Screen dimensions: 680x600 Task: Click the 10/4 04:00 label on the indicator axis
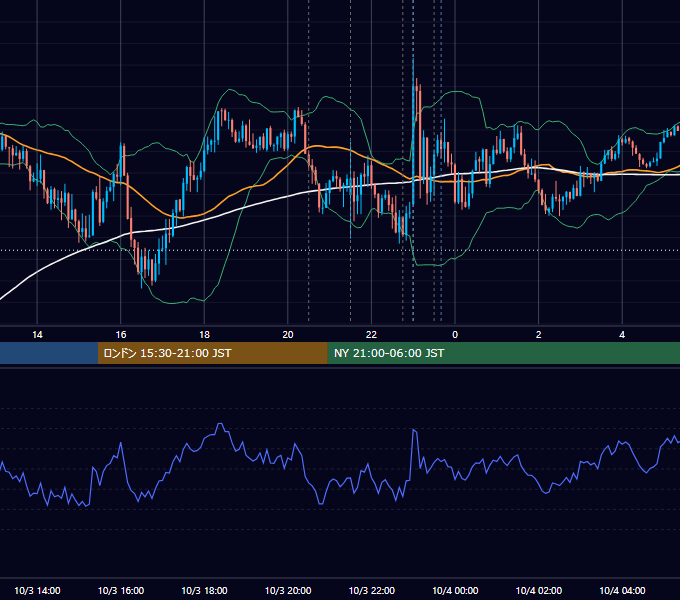622,590
